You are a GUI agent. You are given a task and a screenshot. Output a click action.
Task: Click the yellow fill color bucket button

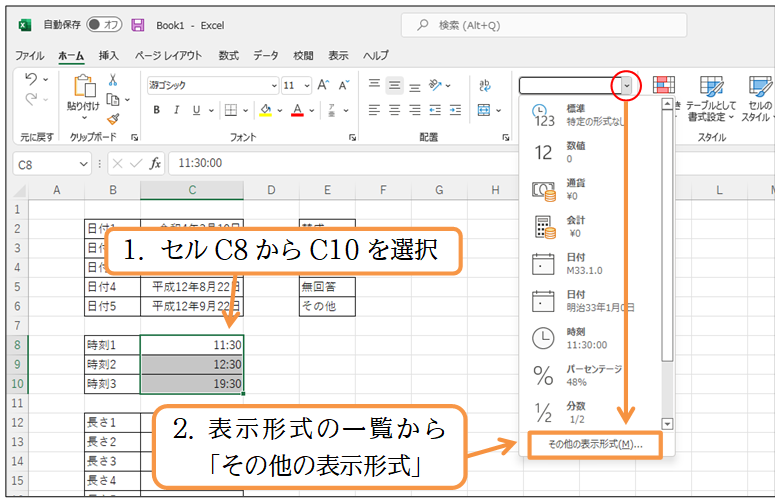pos(265,110)
